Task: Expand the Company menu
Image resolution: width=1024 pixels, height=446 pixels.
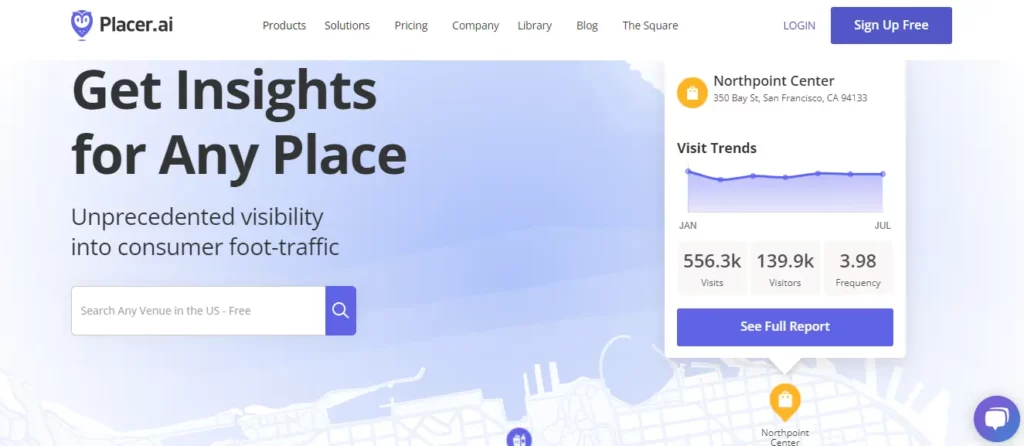Action: click(x=475, y=25)
